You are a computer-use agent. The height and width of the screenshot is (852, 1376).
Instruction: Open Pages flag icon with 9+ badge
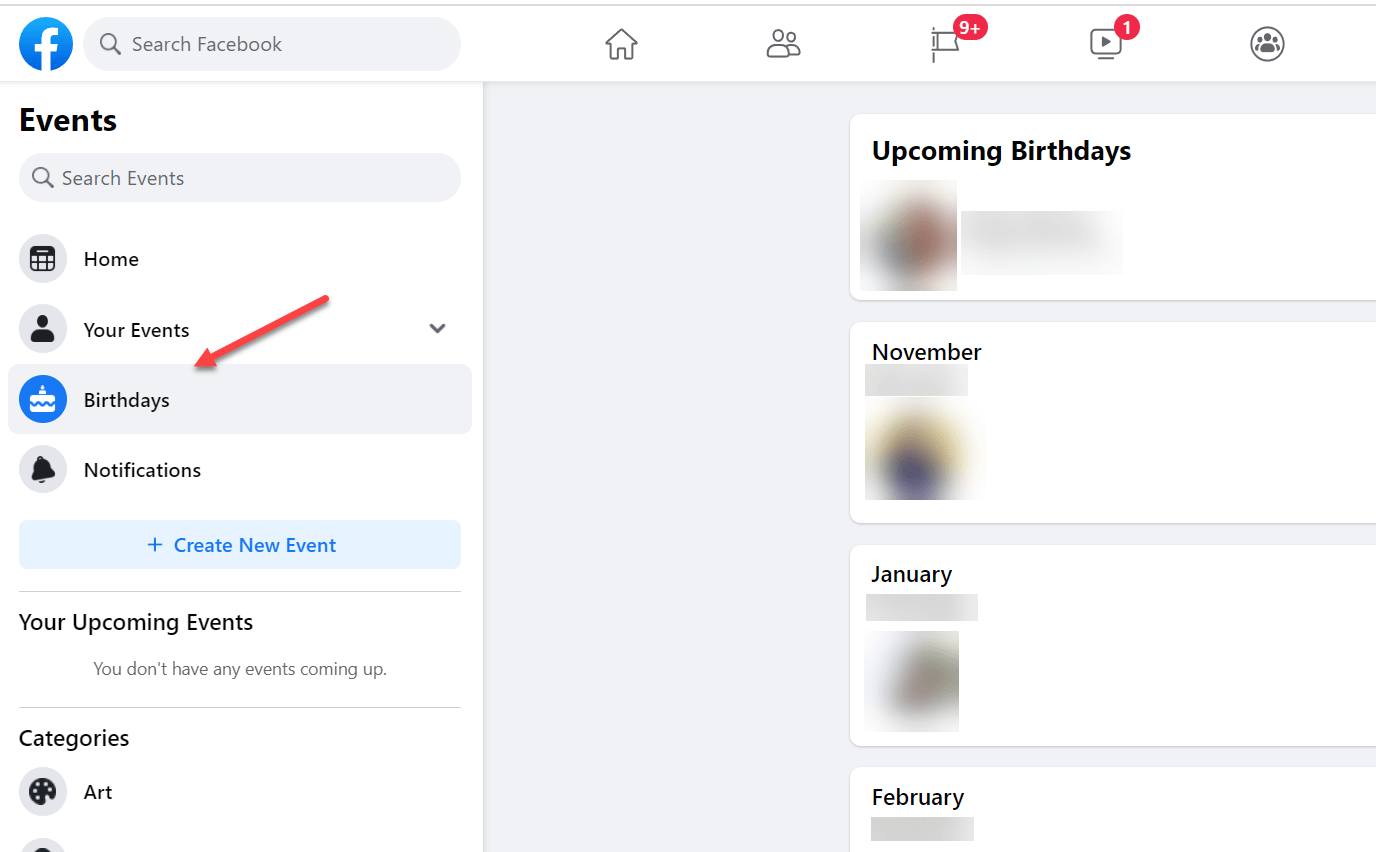[x=945, y=44]
